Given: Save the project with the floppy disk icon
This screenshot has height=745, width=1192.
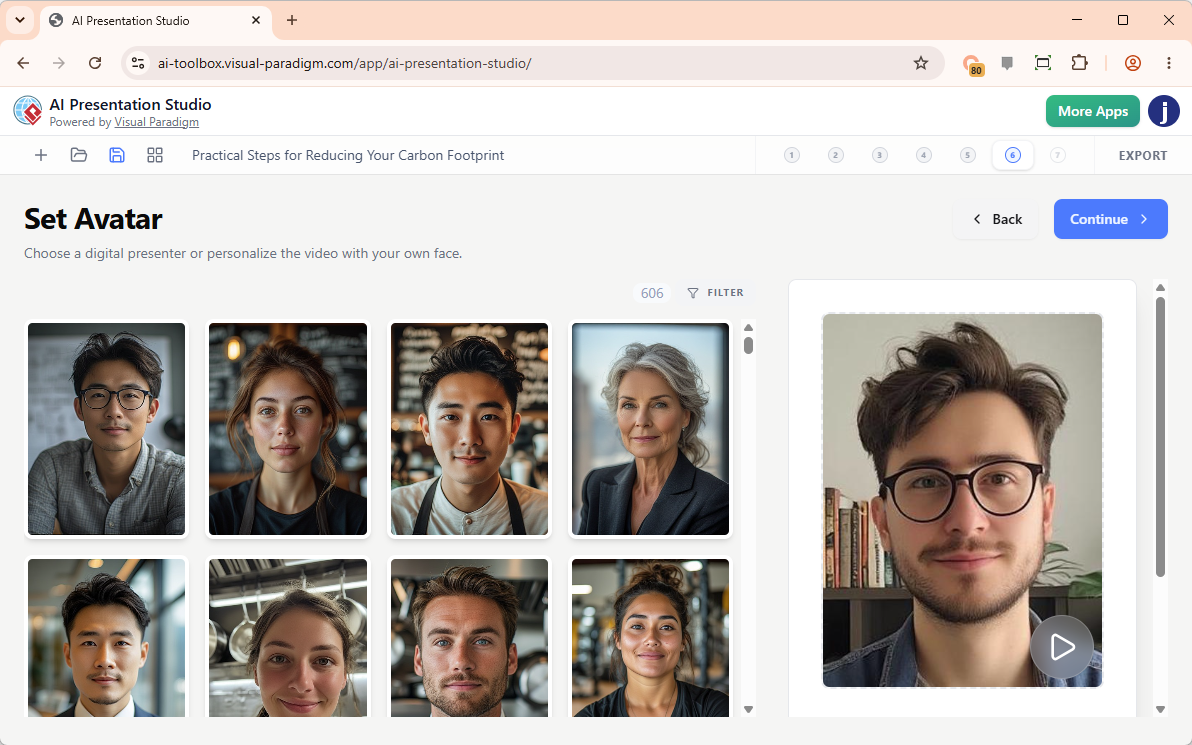Looking at the screenshot, I should 117,155.
